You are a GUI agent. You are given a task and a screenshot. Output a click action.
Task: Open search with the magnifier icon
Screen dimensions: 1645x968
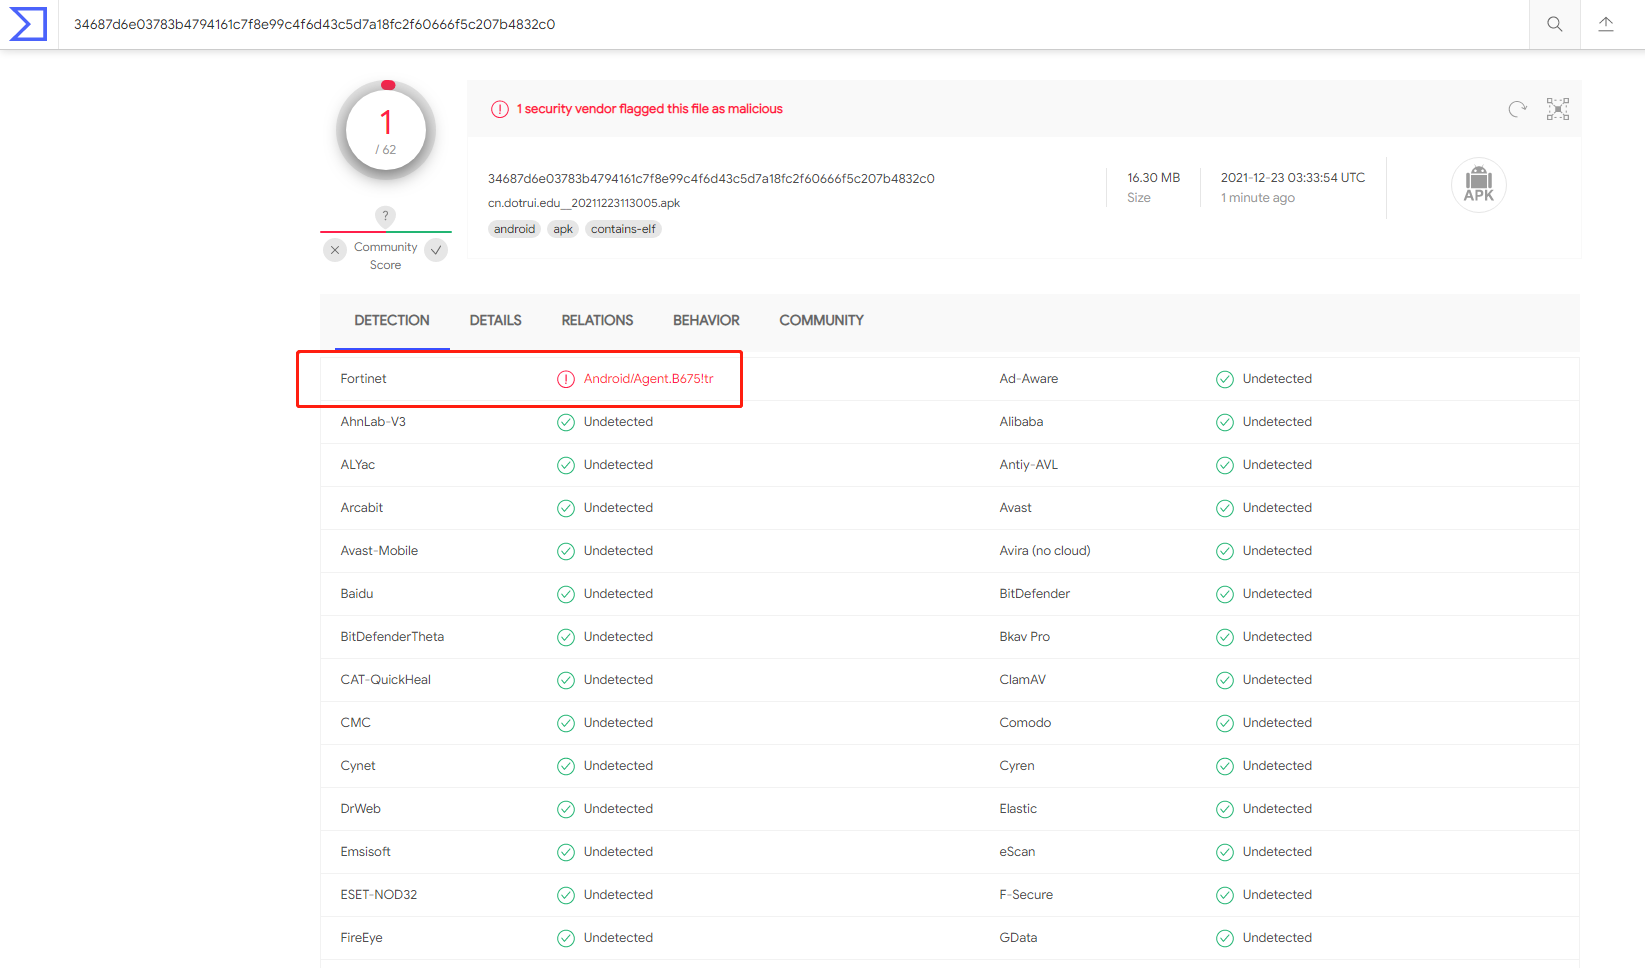click(x=1554, y=24)
